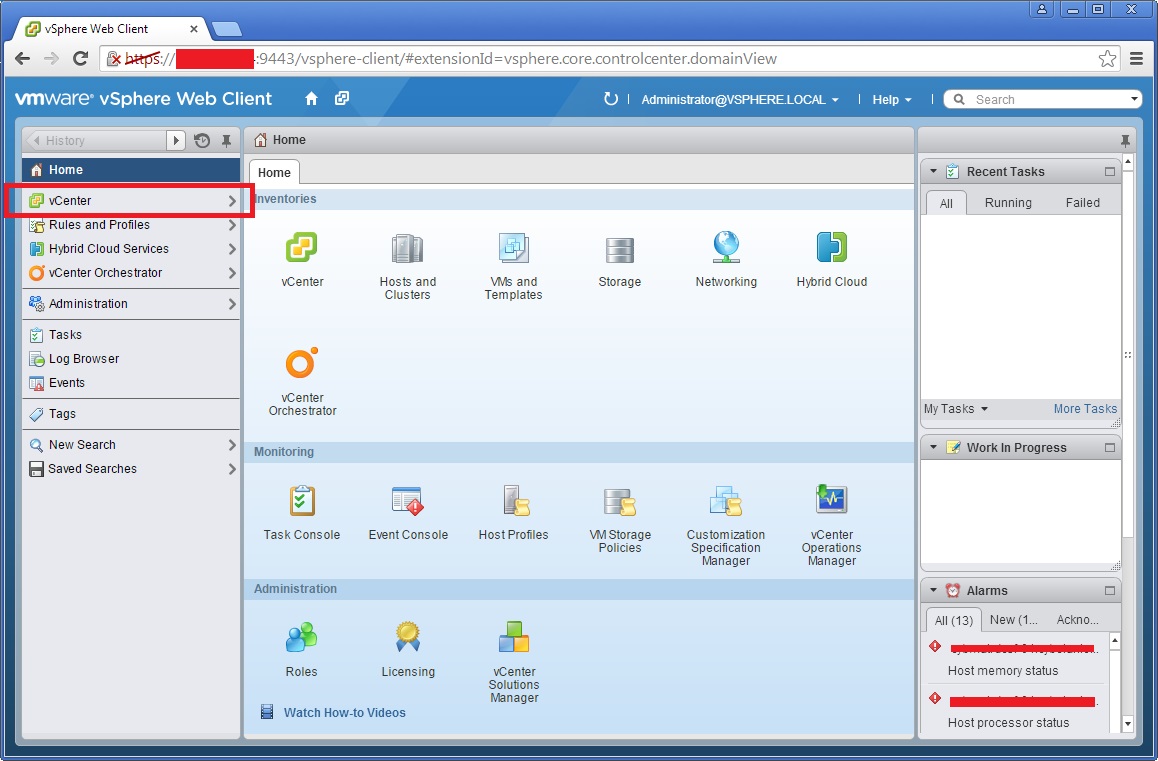Expand New Search chevron

(232, 445)
